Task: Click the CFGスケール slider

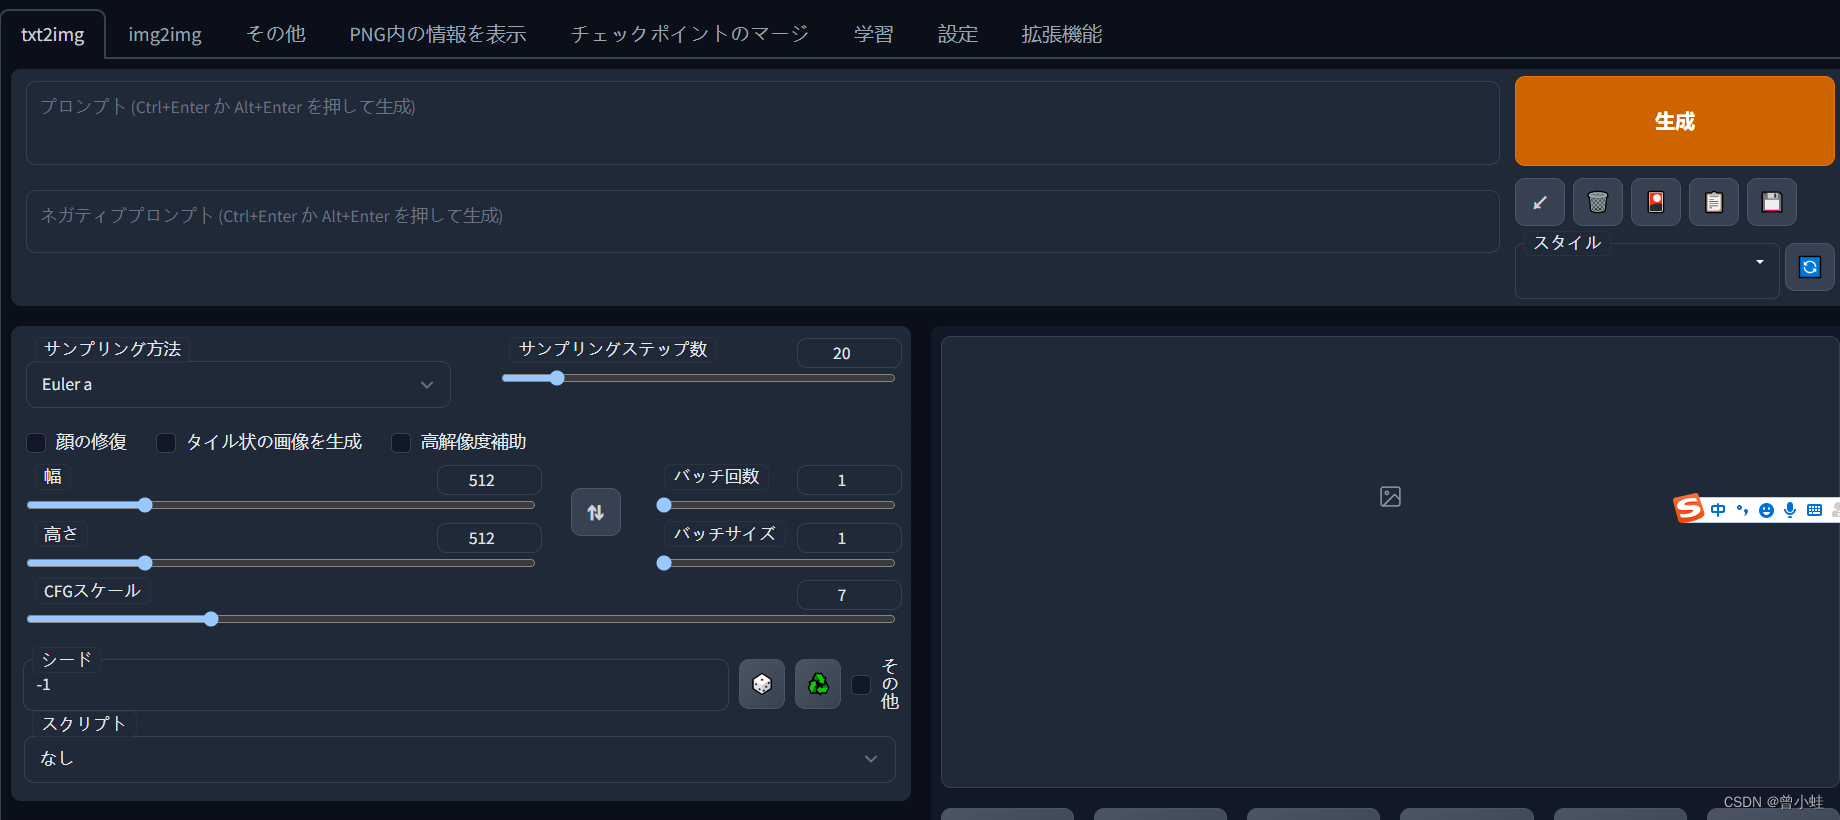Action: point(461,619)
